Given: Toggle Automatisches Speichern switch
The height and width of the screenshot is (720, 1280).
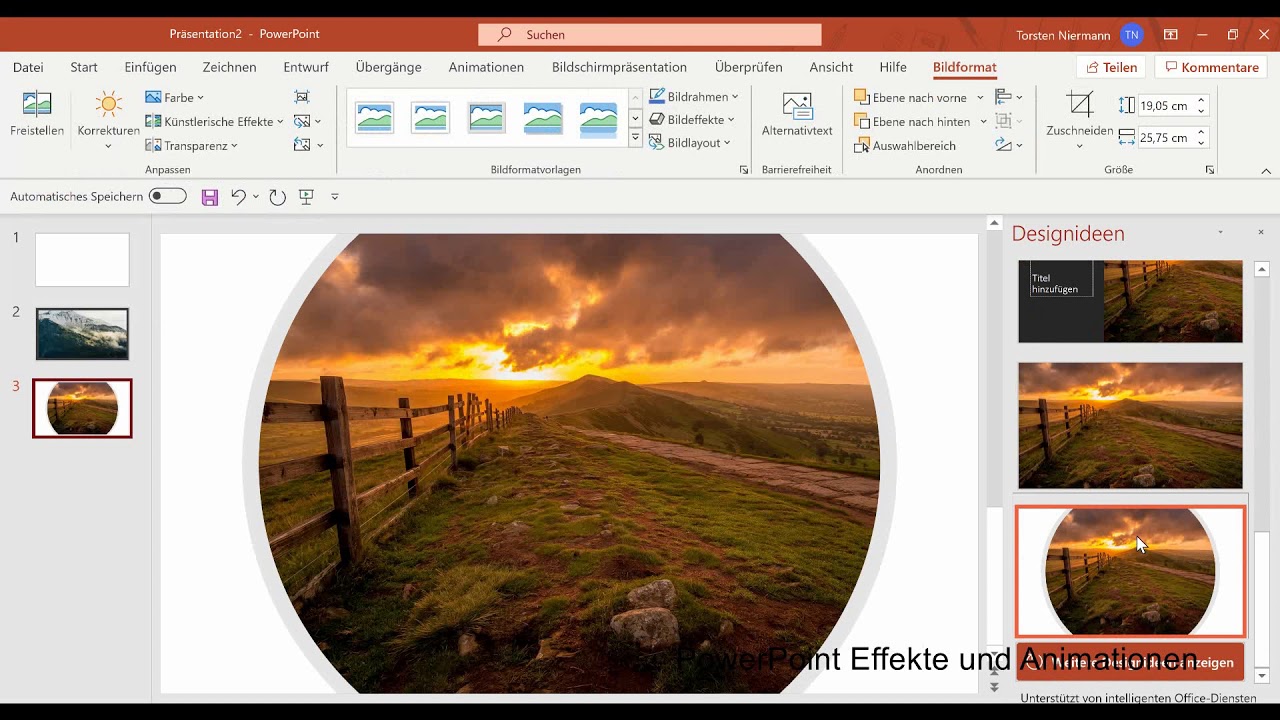Looking at the screenshot, I should 168,196.
